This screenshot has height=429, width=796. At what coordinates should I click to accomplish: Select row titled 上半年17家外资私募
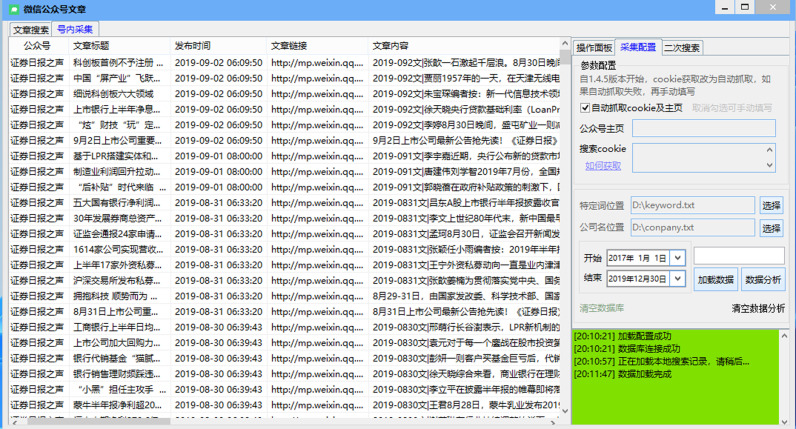click(284, 265)
